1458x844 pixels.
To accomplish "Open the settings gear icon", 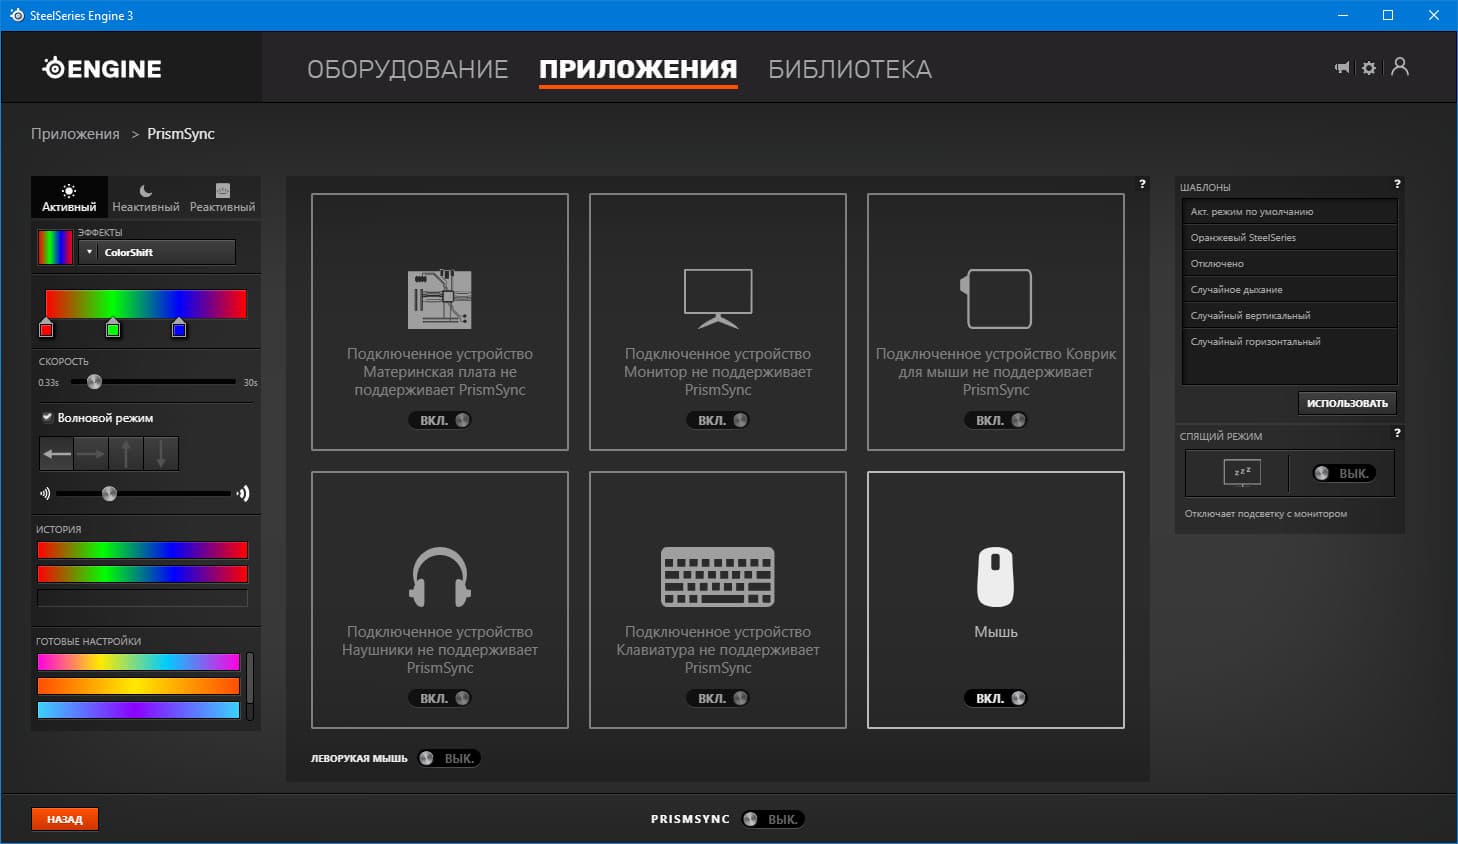I will [1369, 68].
